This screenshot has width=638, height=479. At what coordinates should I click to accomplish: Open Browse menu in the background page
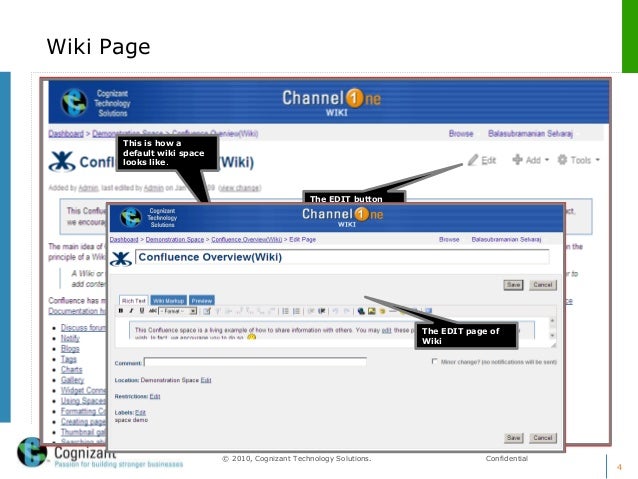(461, 133)
